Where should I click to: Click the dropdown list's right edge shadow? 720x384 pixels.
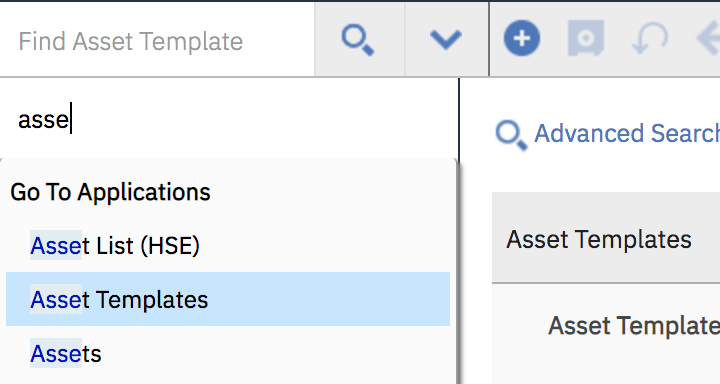coord(457,271)
